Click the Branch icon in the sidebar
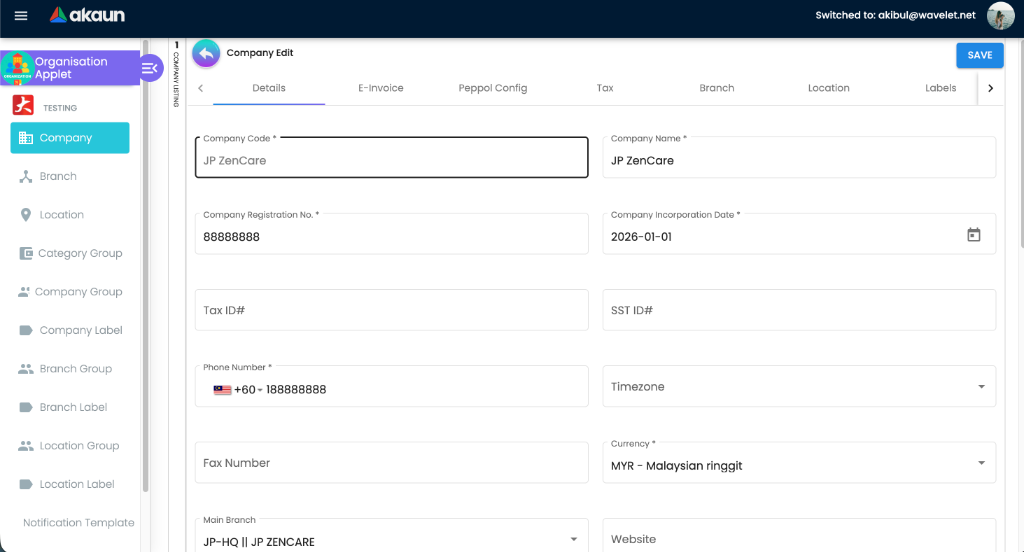 coord(25,176)
